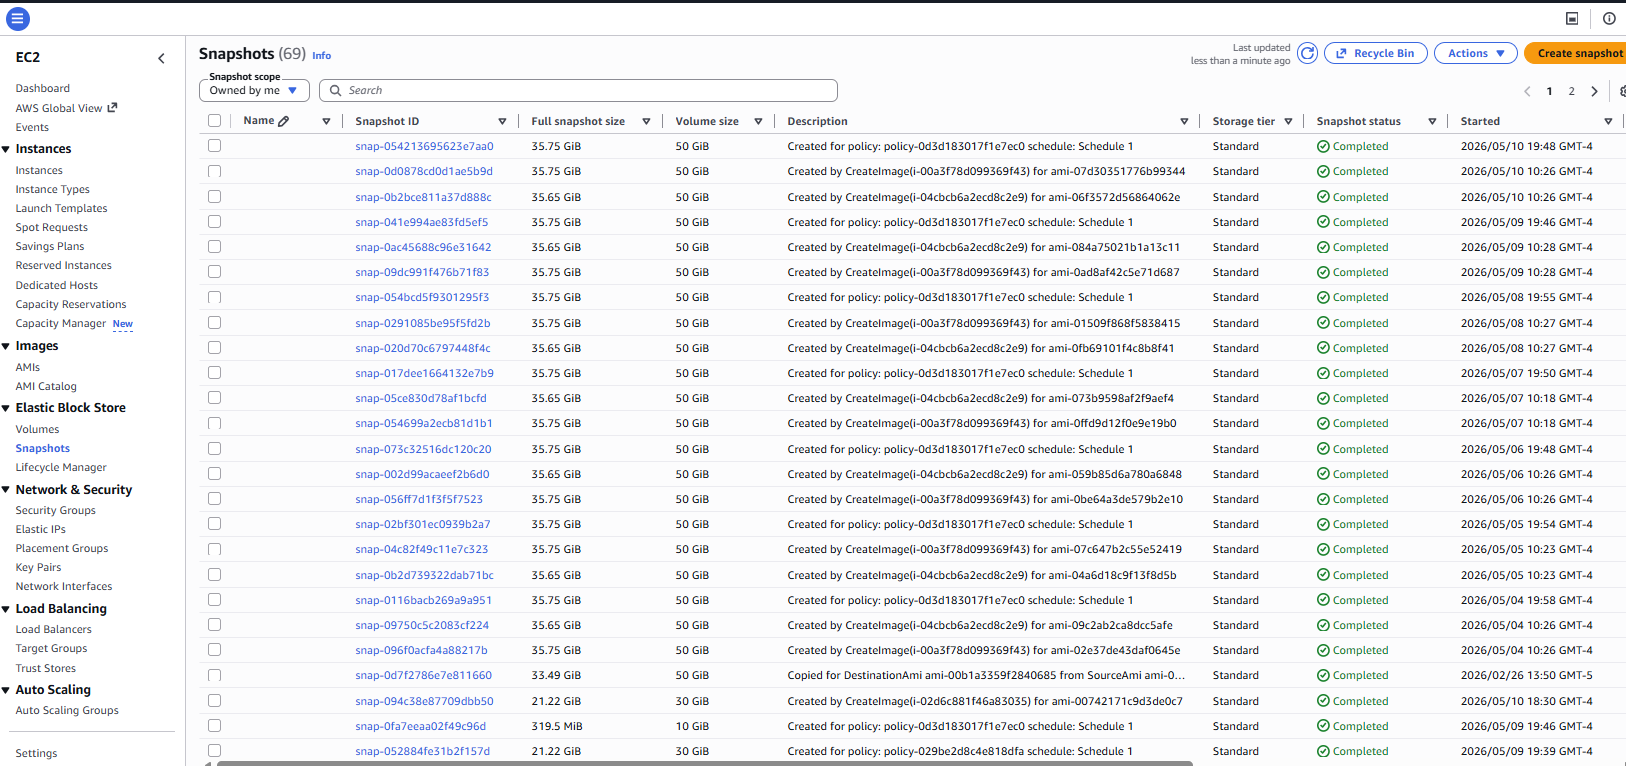Go to page 2 of snapshots
The image size is (1626, 766).
1572,91
